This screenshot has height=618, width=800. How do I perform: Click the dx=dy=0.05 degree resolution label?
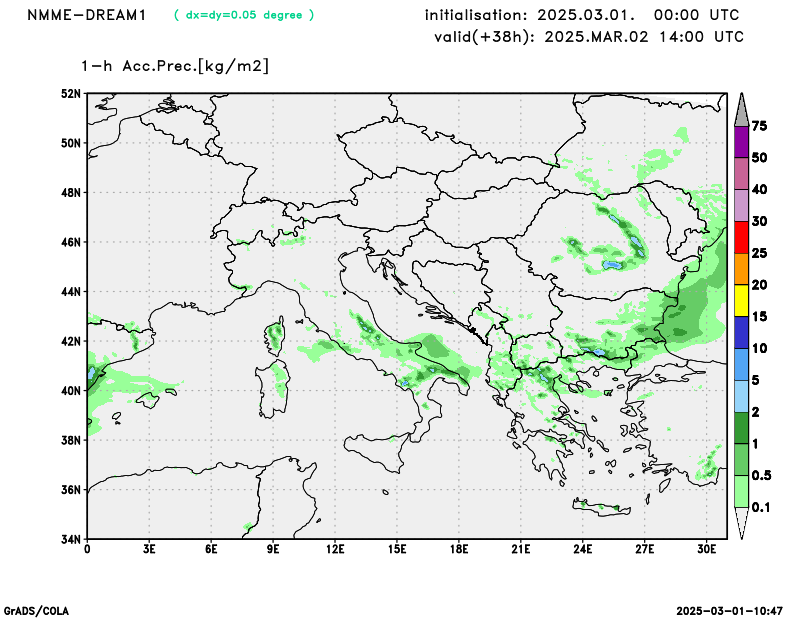coord(244,15)
